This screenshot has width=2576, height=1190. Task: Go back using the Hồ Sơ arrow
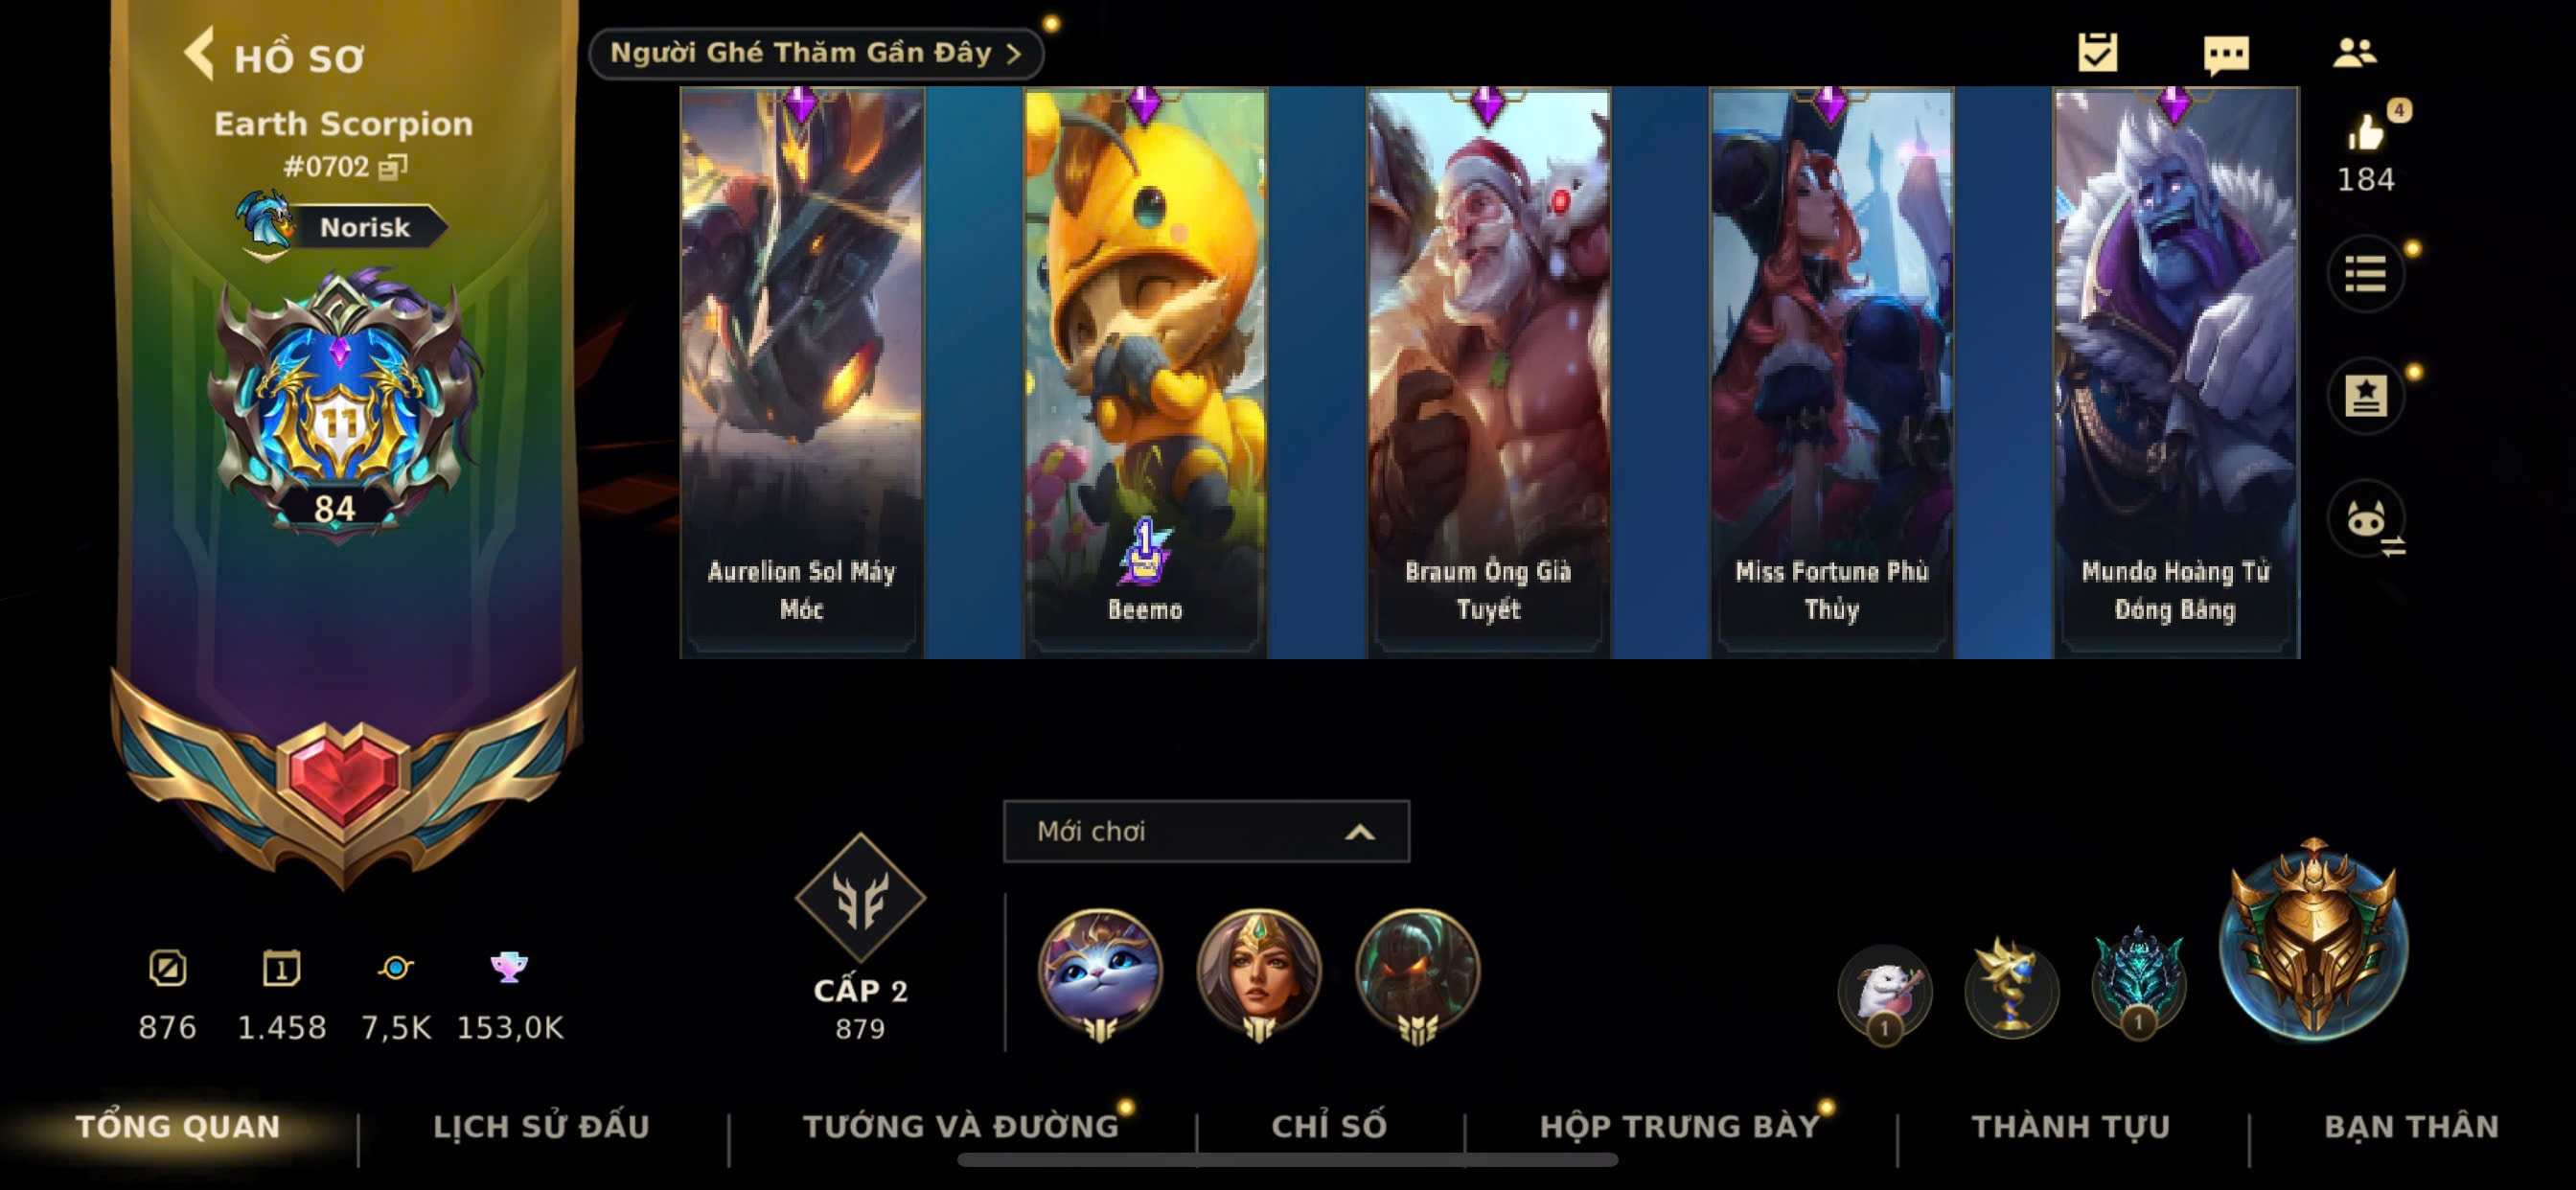pos(199,53)
